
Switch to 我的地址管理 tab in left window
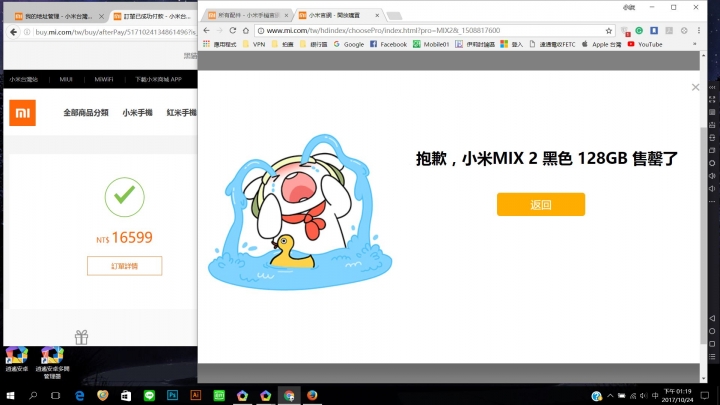[x=57, y=16]
